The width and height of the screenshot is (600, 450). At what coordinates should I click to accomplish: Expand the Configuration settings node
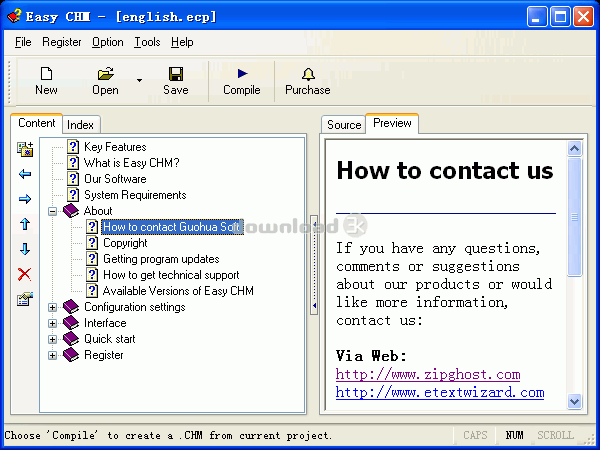point(52,307)
